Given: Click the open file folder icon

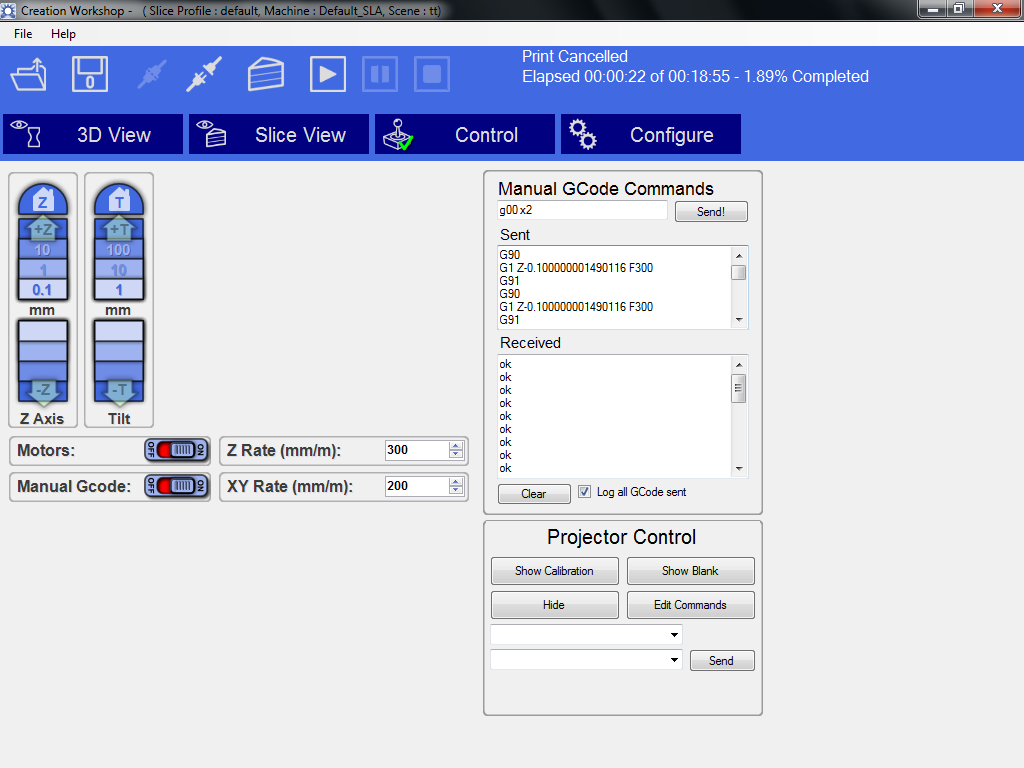Looking at the screenshot, I should click(x=29, y=75).
